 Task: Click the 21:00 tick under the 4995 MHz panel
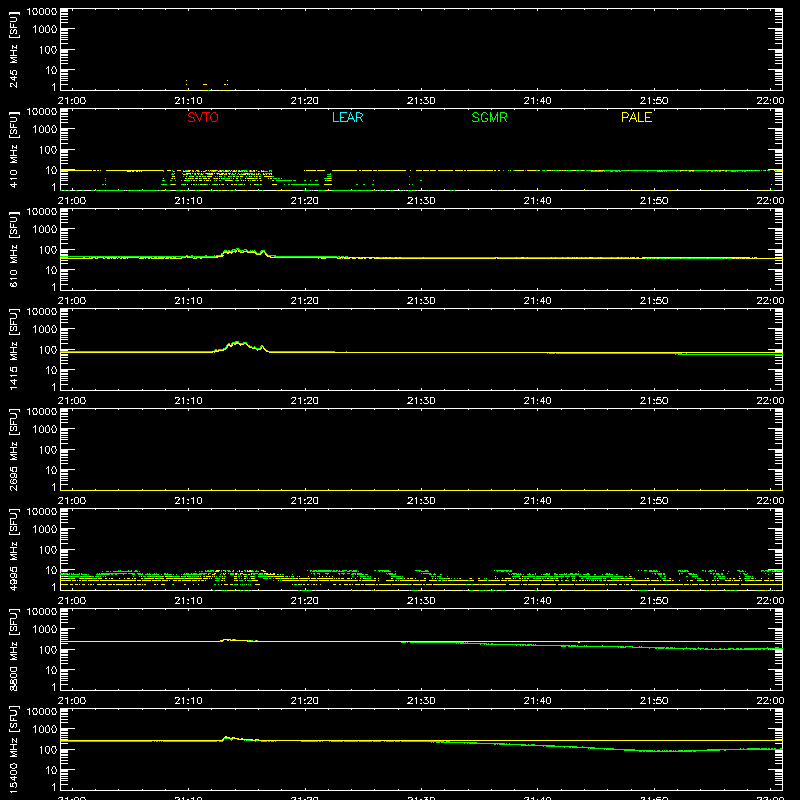coord(72,601)
